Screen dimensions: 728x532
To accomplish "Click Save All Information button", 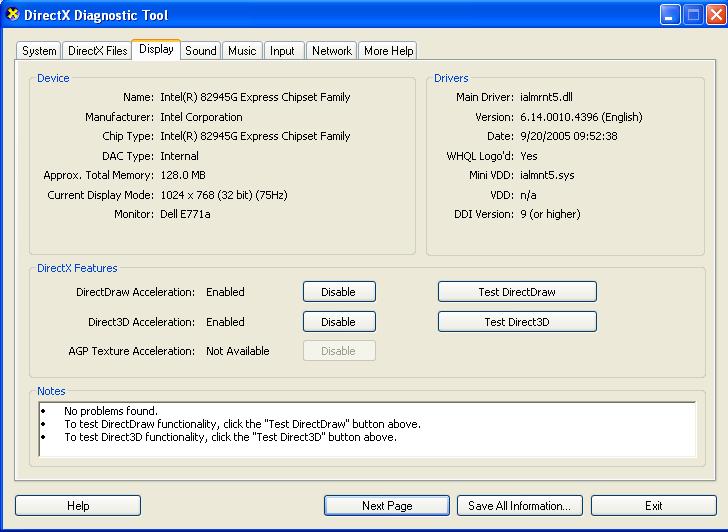I will [x=519, y=506].
